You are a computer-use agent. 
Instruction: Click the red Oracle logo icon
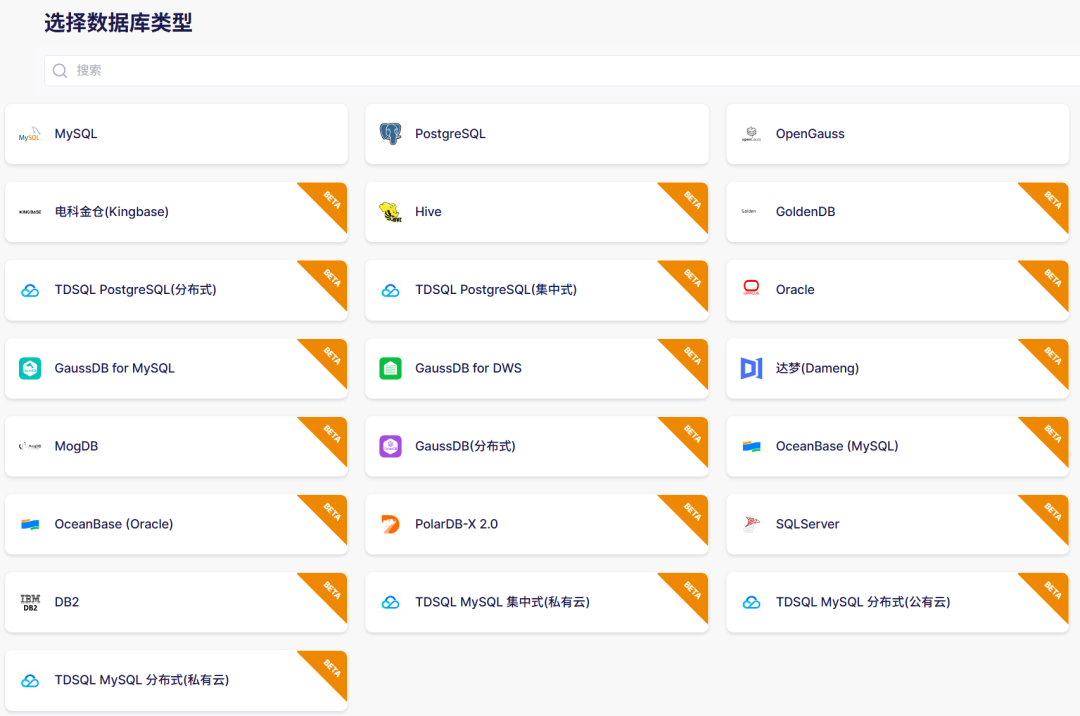[751, 288]
